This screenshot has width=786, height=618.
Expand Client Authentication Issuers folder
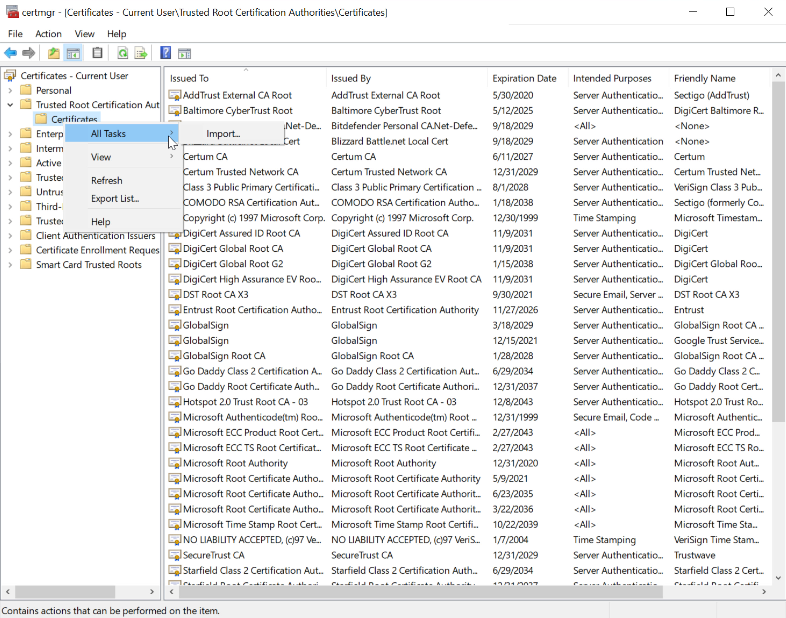[x=10, y=235]
